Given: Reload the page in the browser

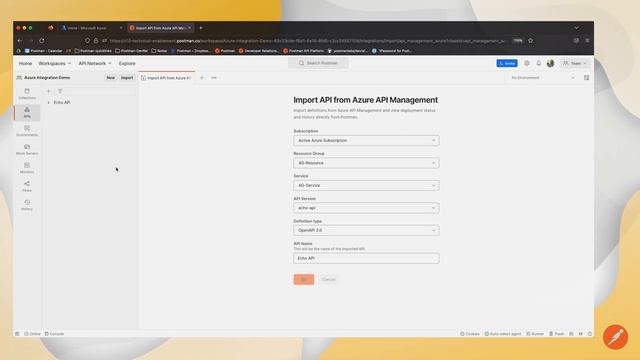Looking at the screenshot, I should [x=42, y=40].
